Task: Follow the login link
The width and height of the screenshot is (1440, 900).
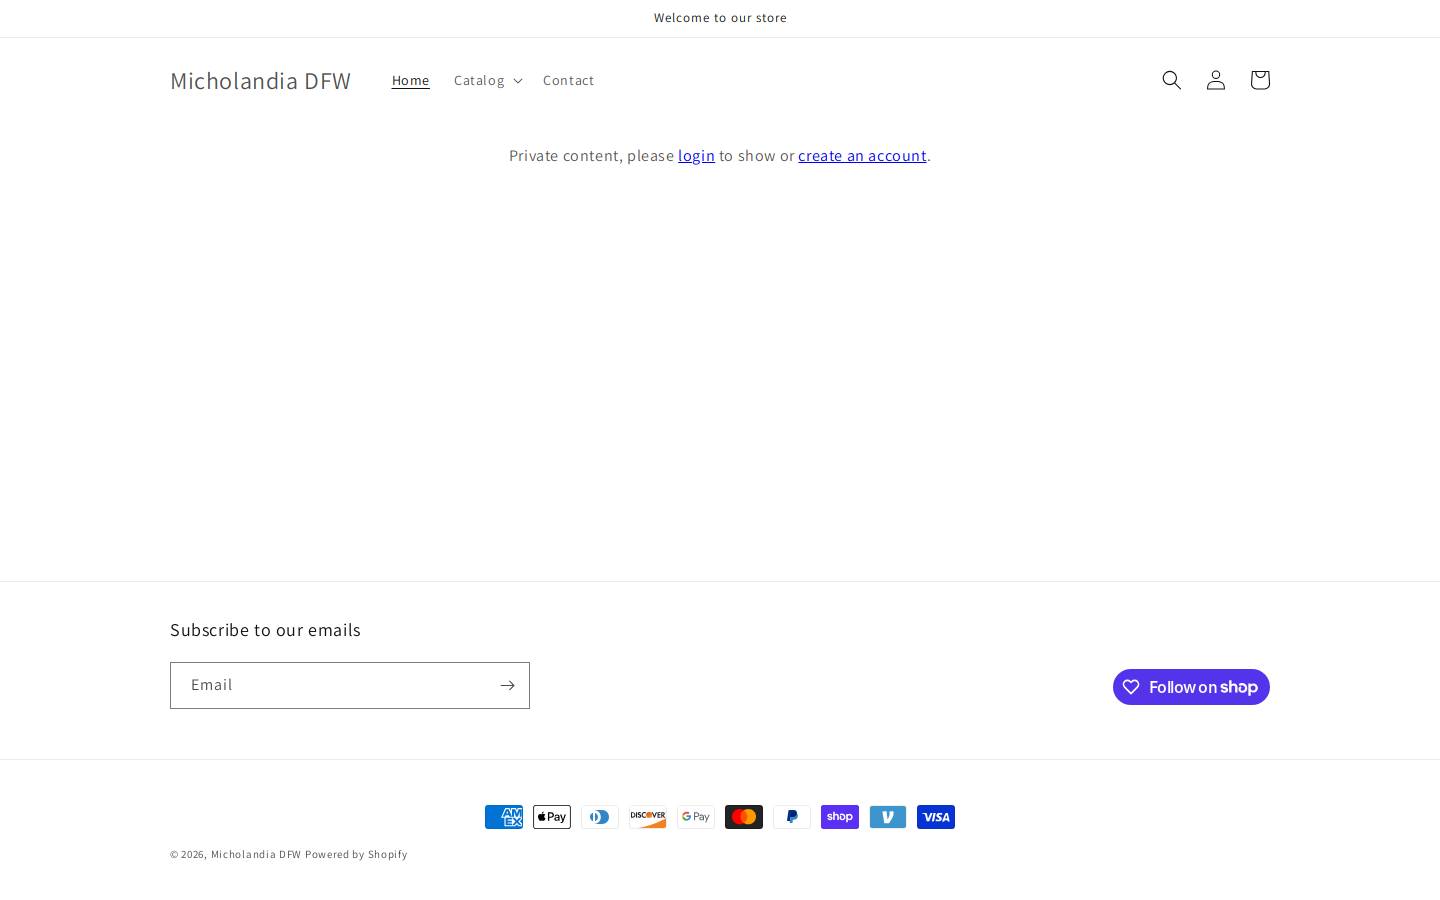Action: [x=696, y=155]
